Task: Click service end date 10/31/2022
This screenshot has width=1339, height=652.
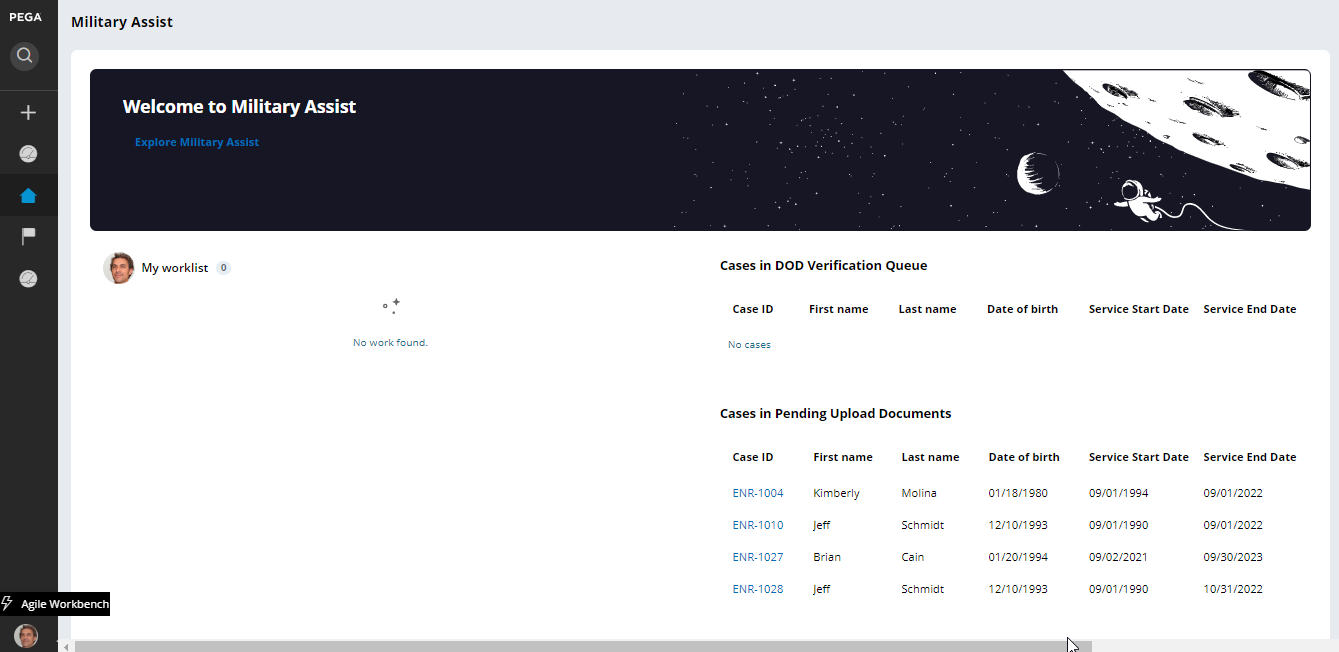Action: tap(1233, 589)
